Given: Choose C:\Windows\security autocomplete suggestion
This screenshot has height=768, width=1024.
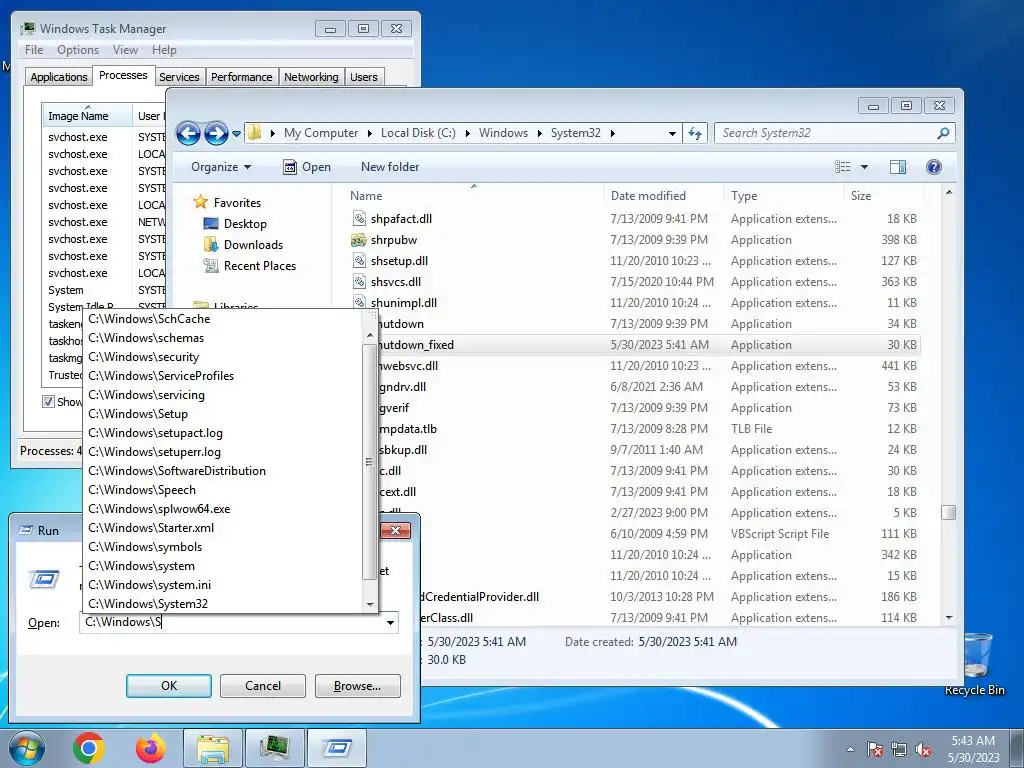Looking at the screenshot, I should pos(222,357).
